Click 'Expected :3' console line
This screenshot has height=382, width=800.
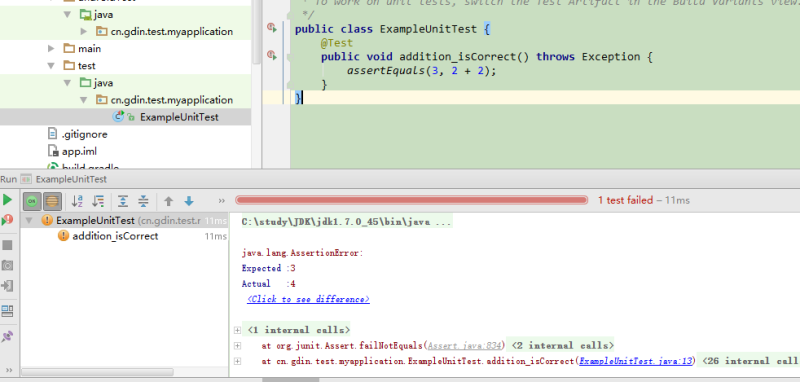269,268
